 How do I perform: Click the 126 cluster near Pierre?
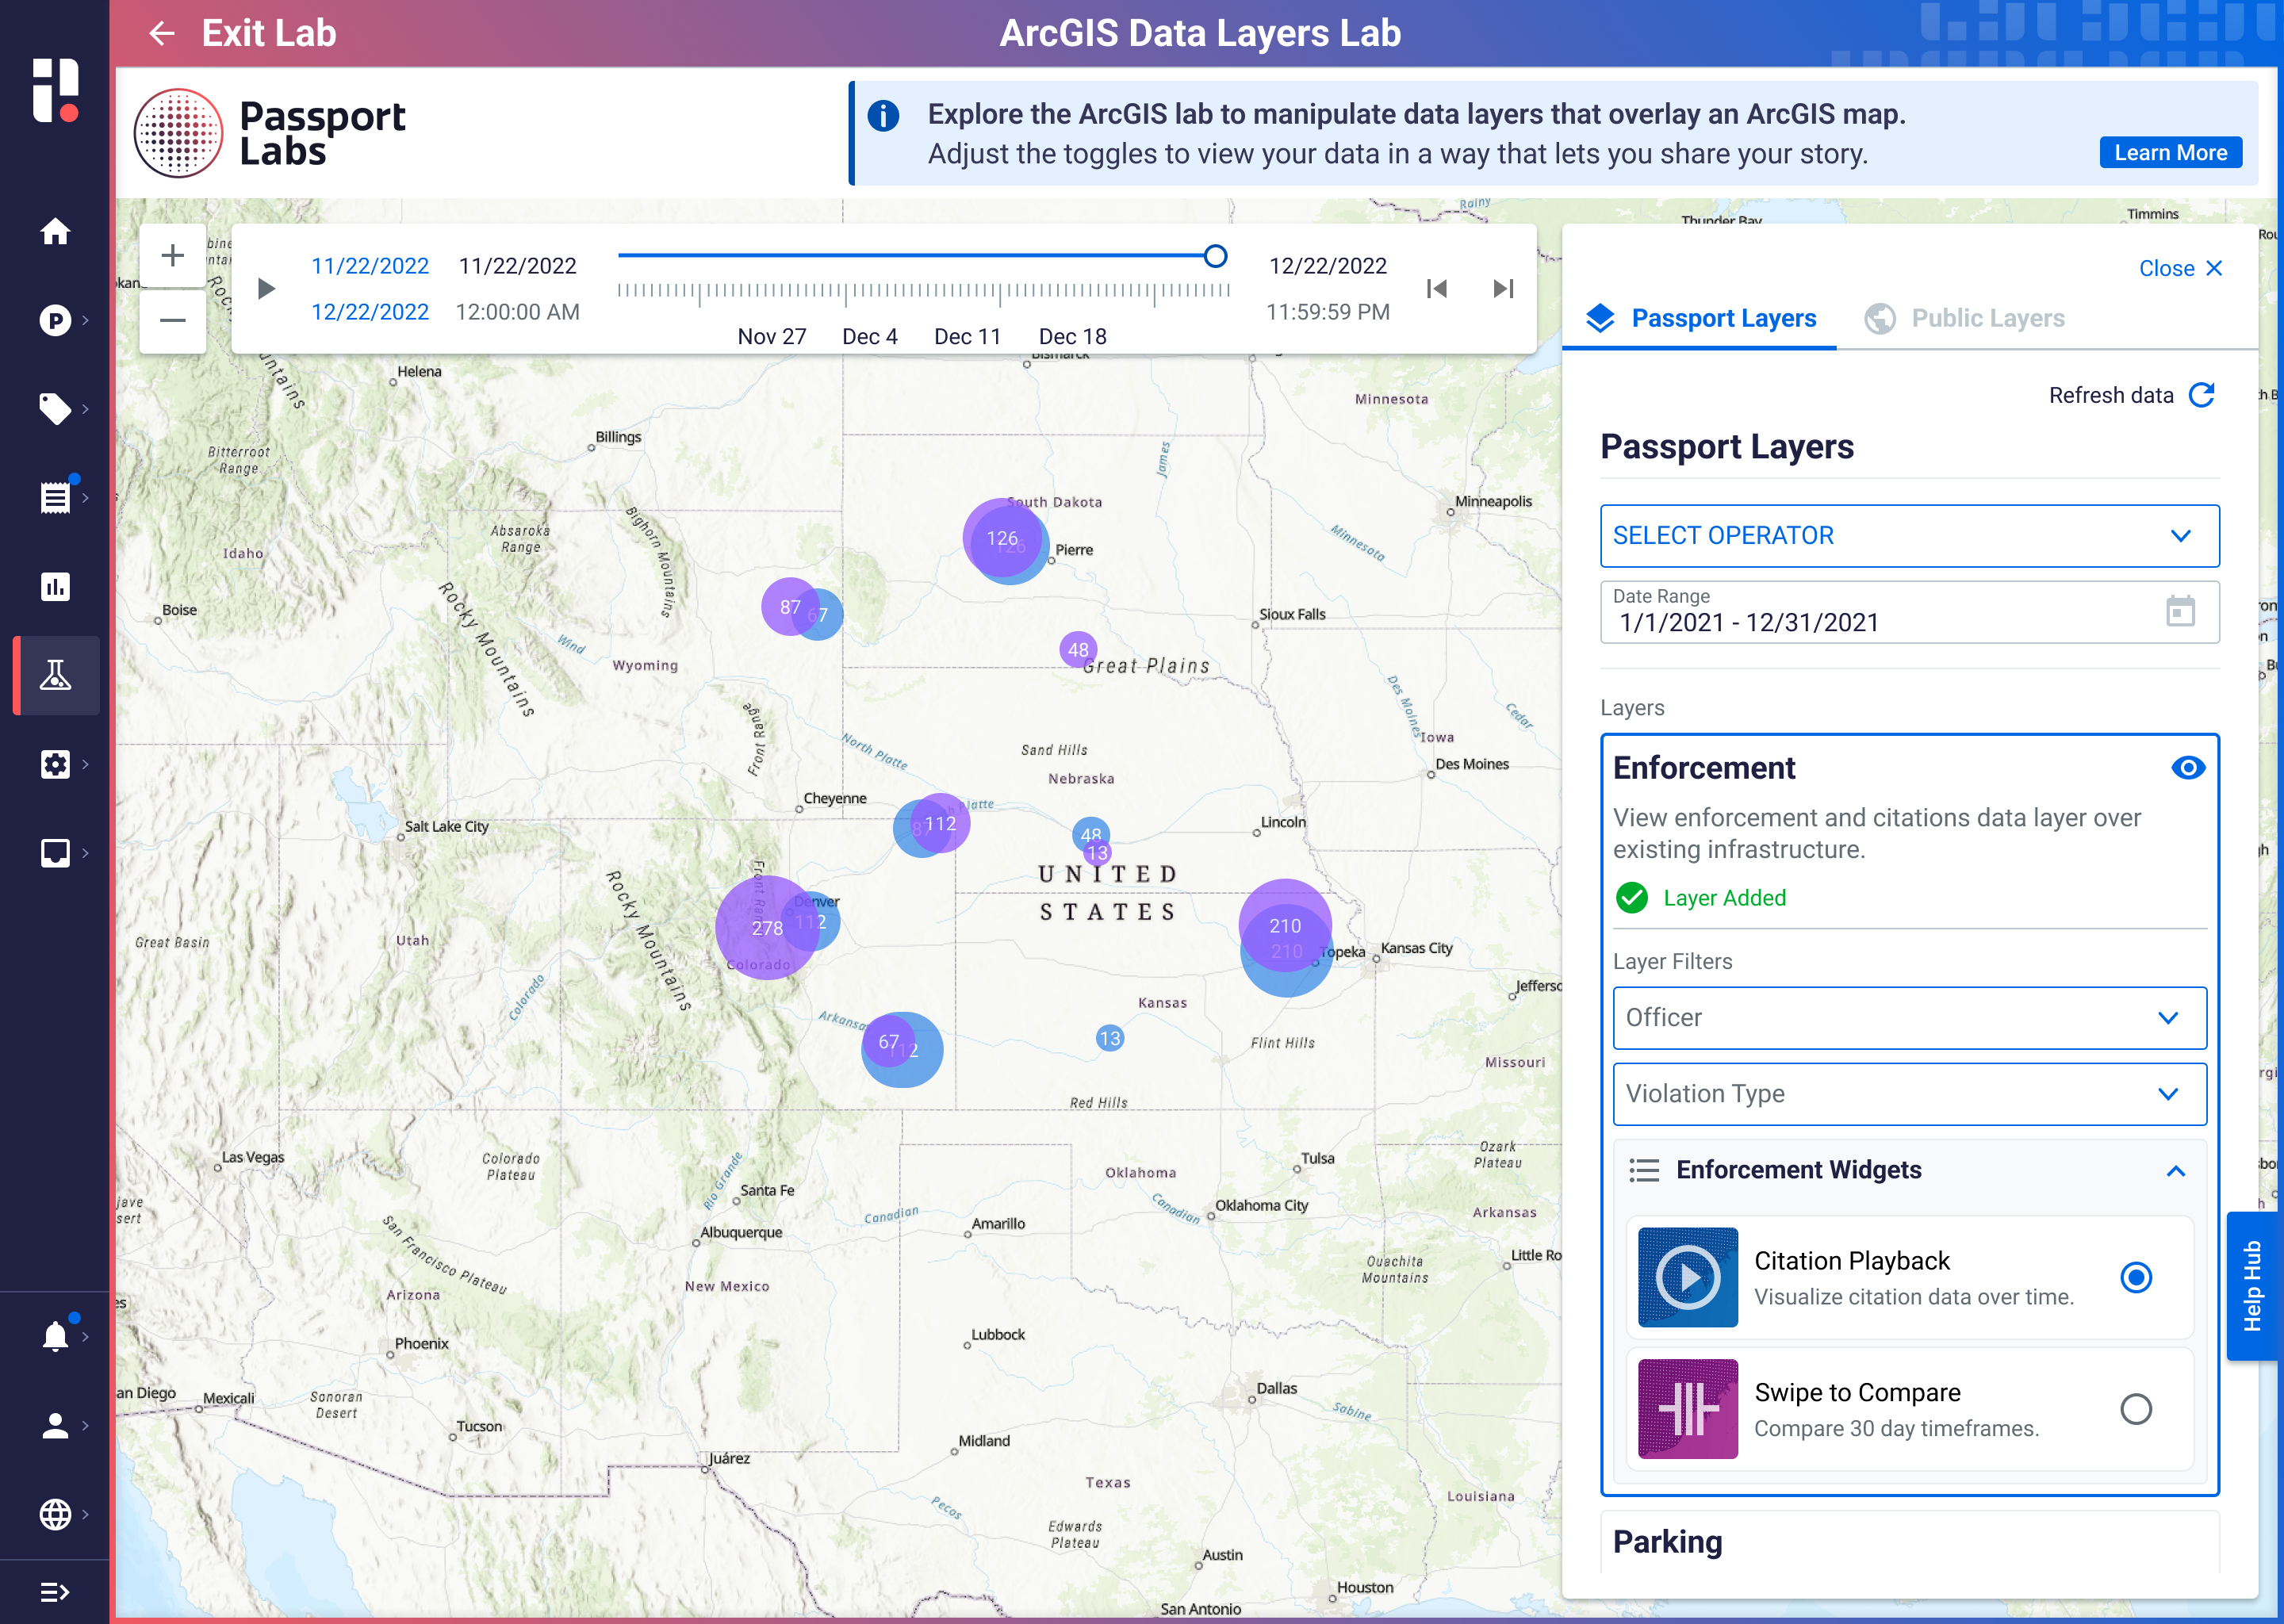click(1002, 538)
